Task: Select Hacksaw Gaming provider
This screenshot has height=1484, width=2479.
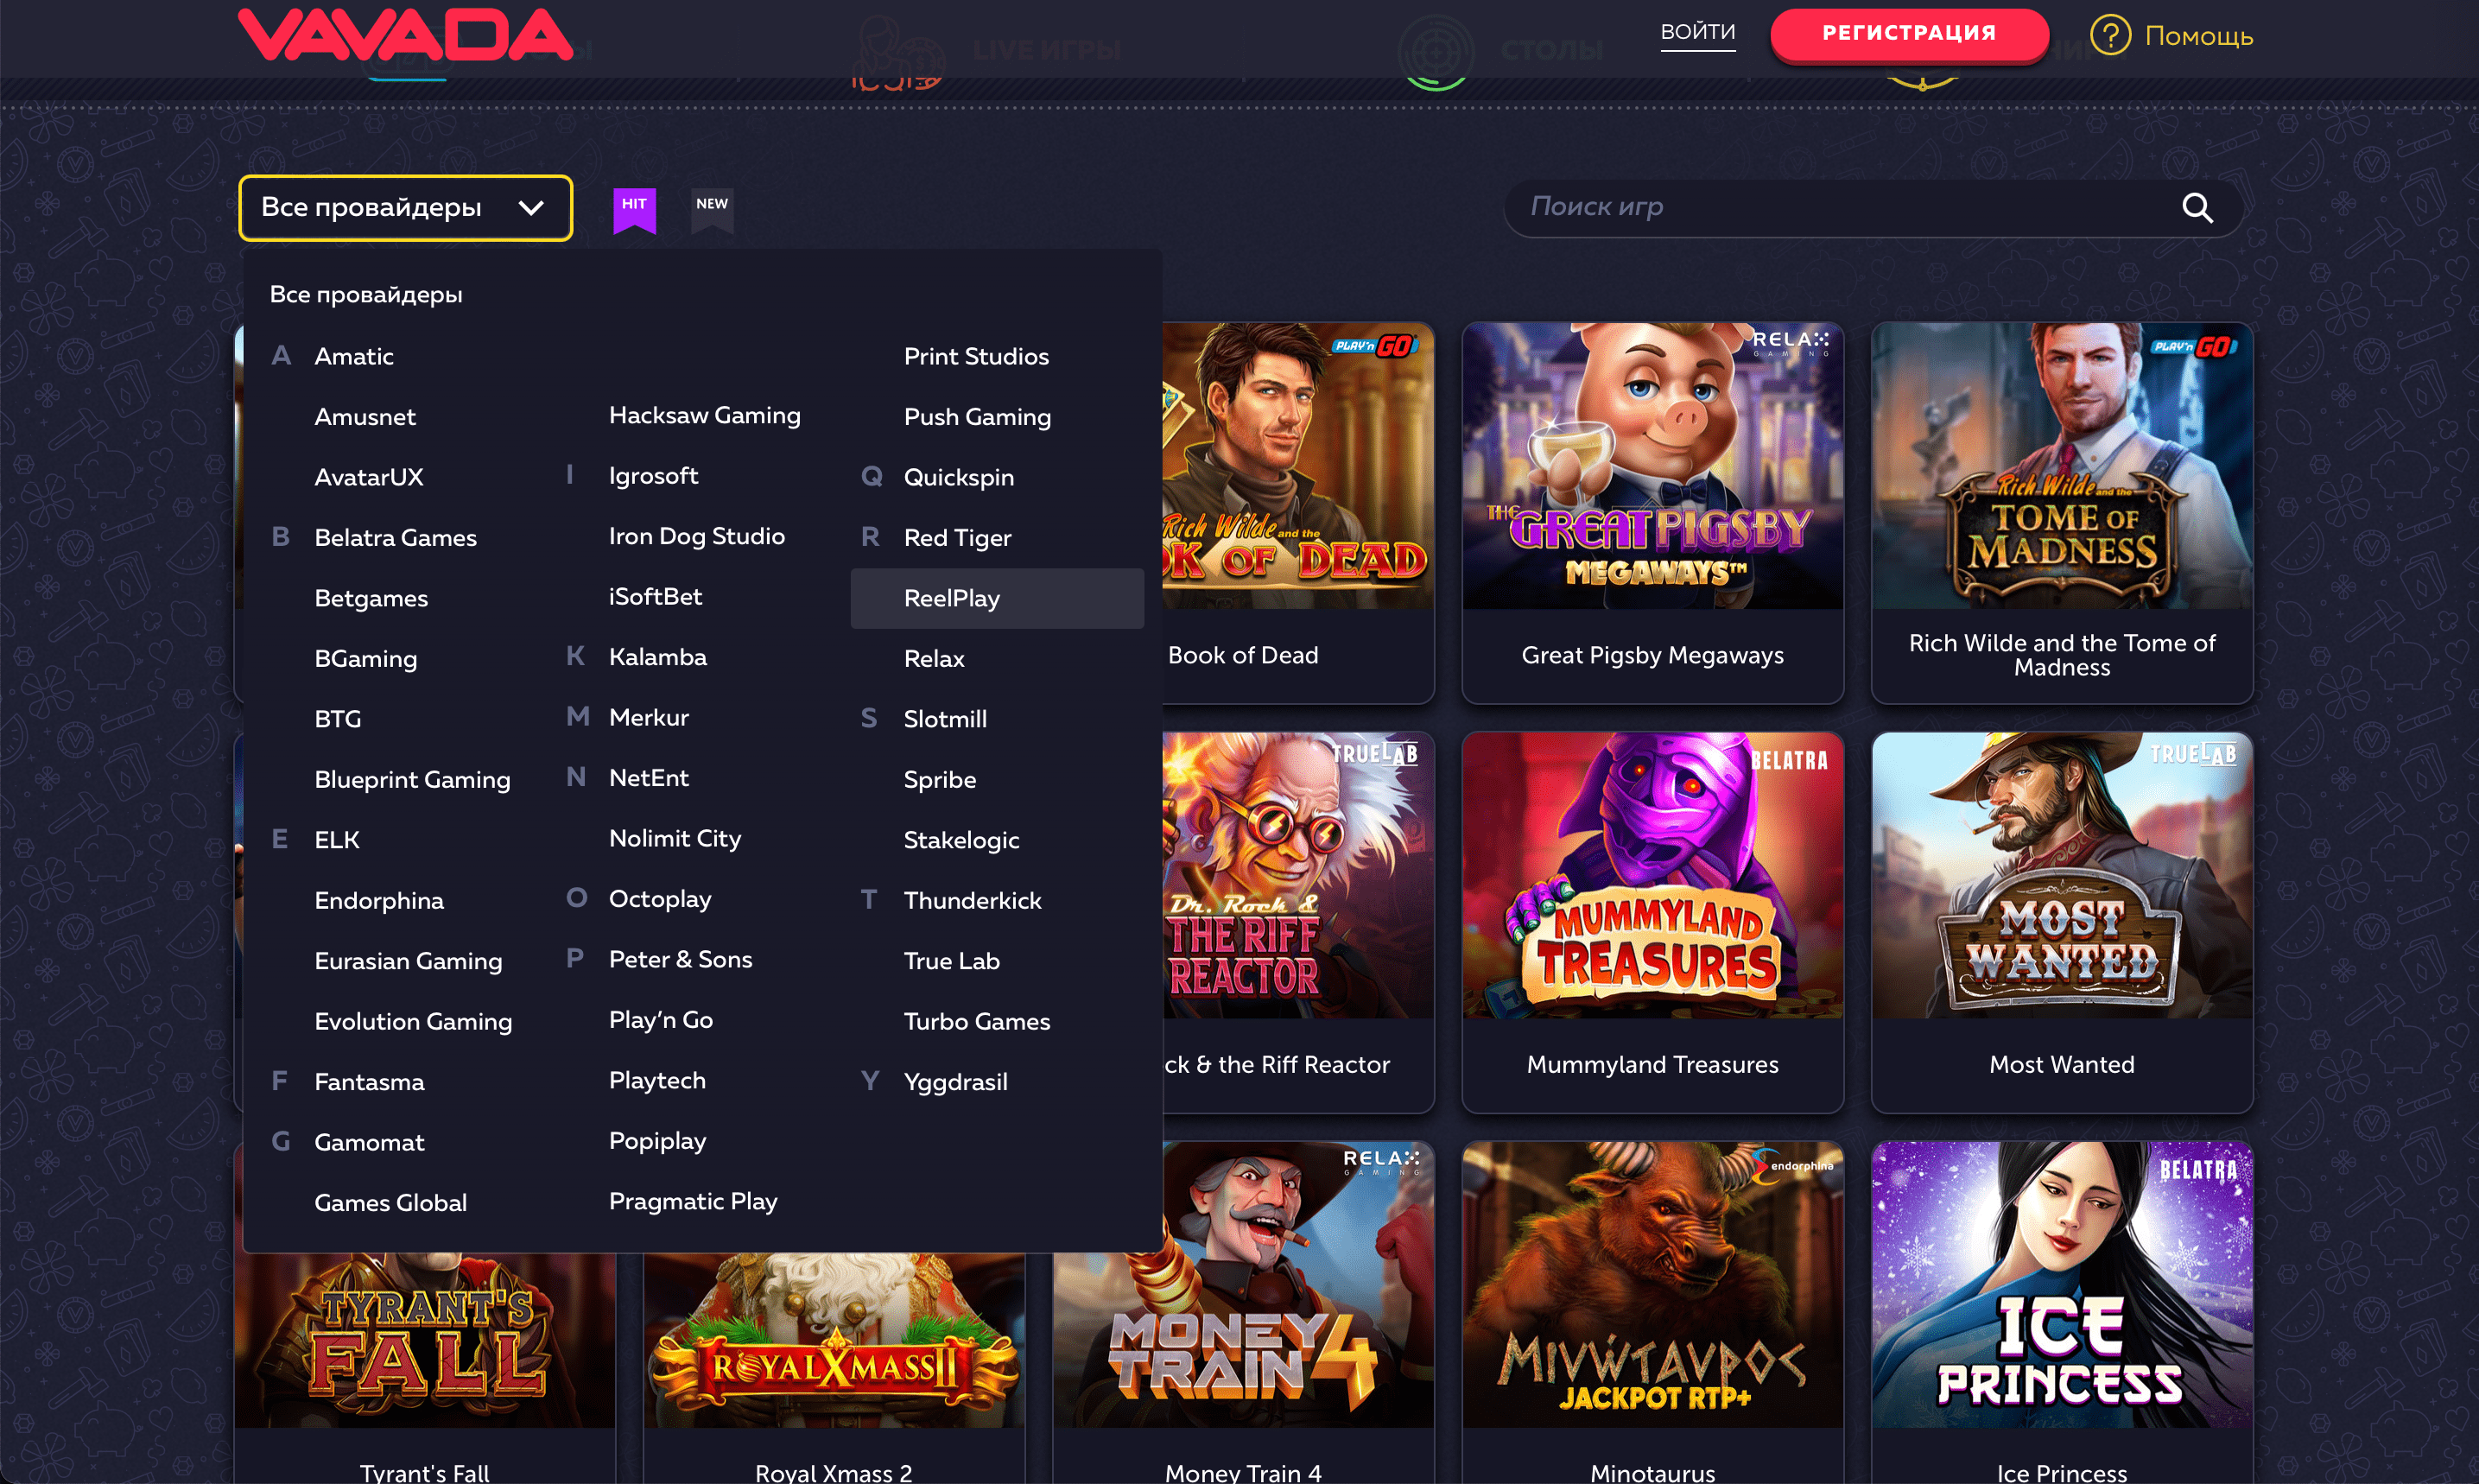Action: [705, 415]
